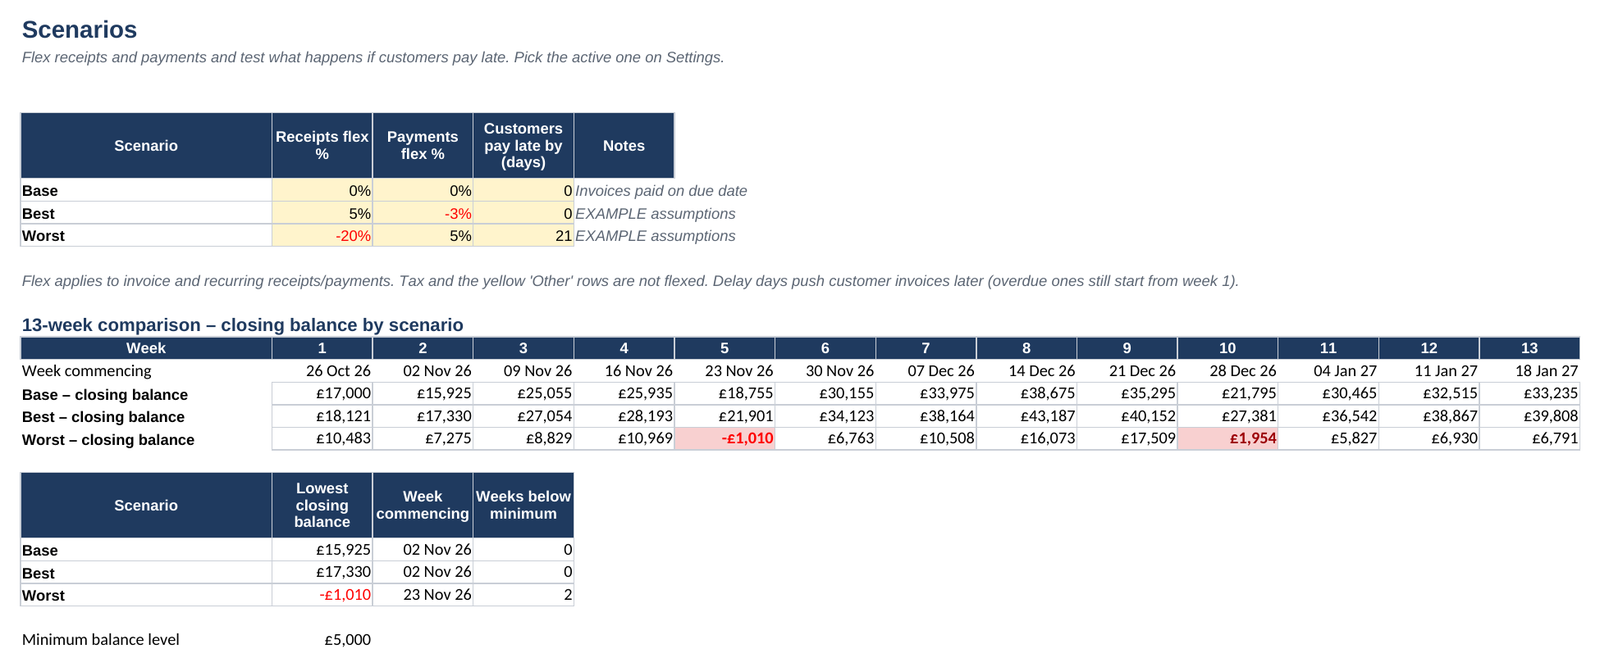Select the Best closing balance £27,381 cell
1600x667 pixels.
pyautogui.click(x=1228, y=416)
